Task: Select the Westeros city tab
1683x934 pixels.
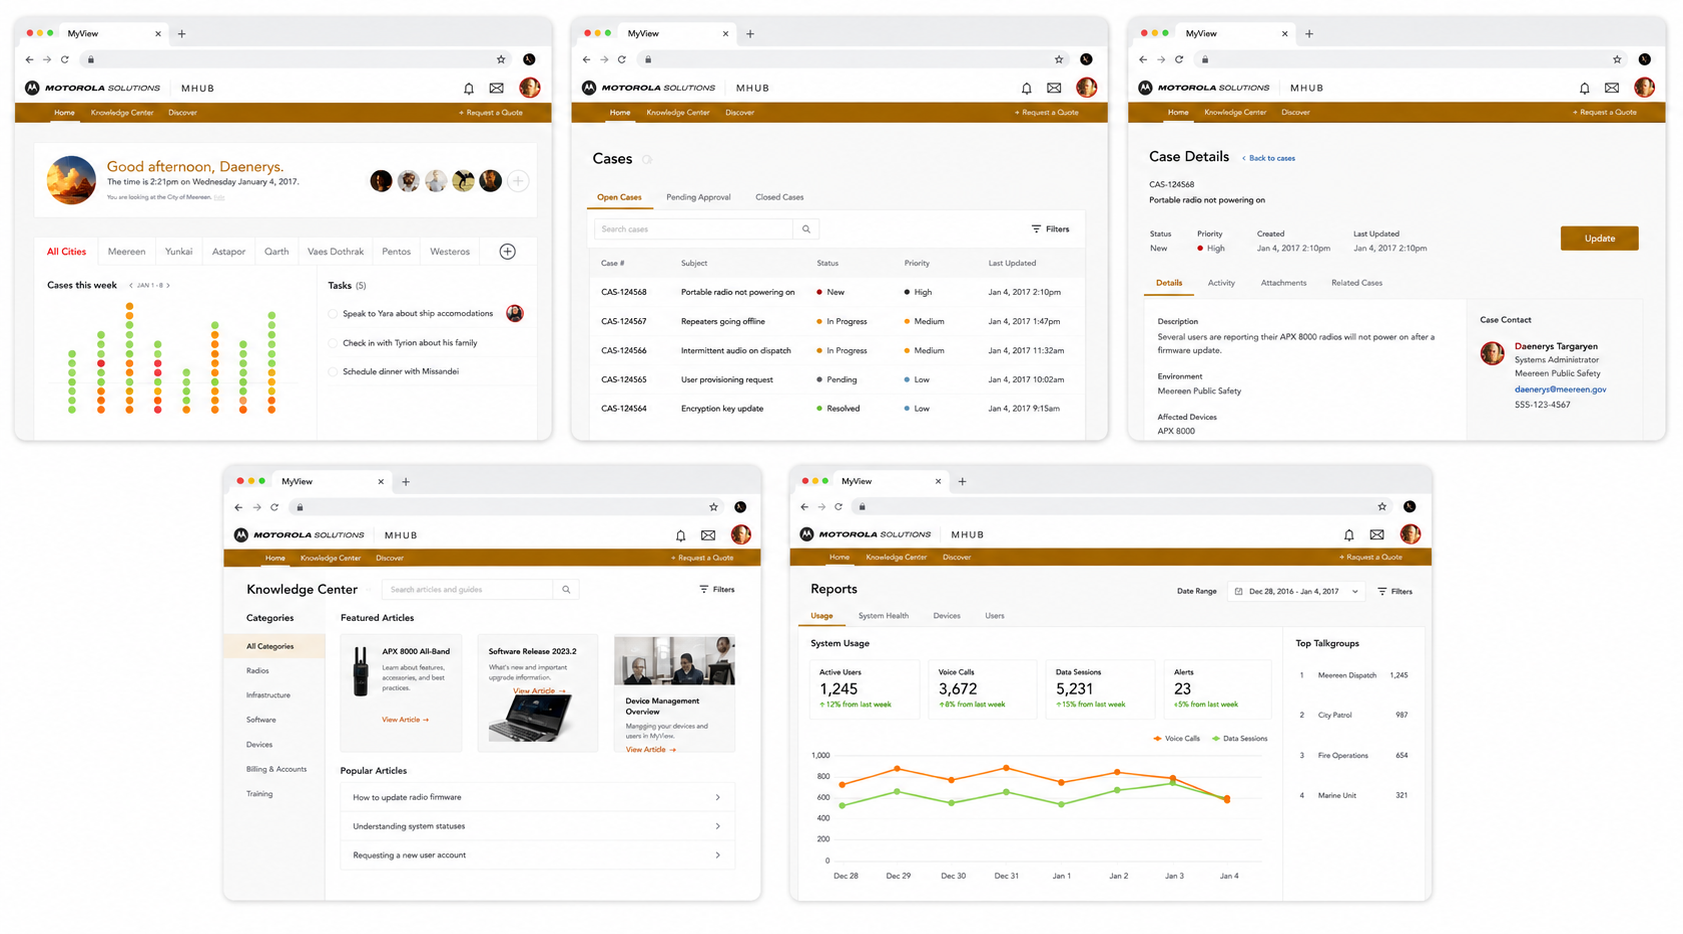Action: tap(450, 252)
